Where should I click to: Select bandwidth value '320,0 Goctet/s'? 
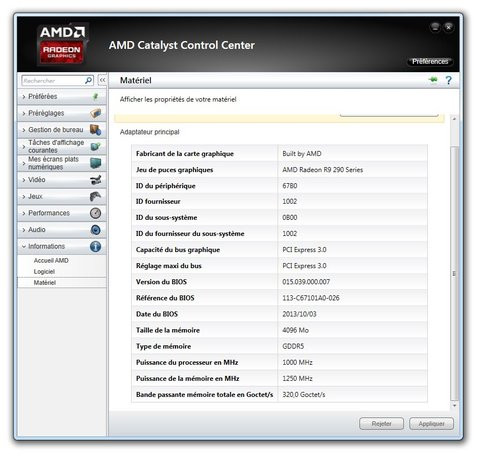(x=304, y=395)
